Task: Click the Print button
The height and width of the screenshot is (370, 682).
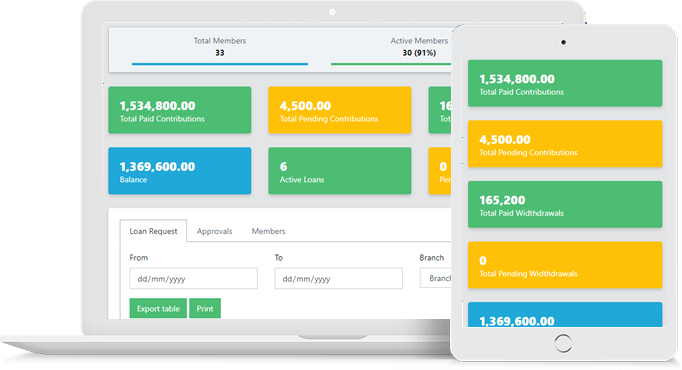Action: [205, 308]
